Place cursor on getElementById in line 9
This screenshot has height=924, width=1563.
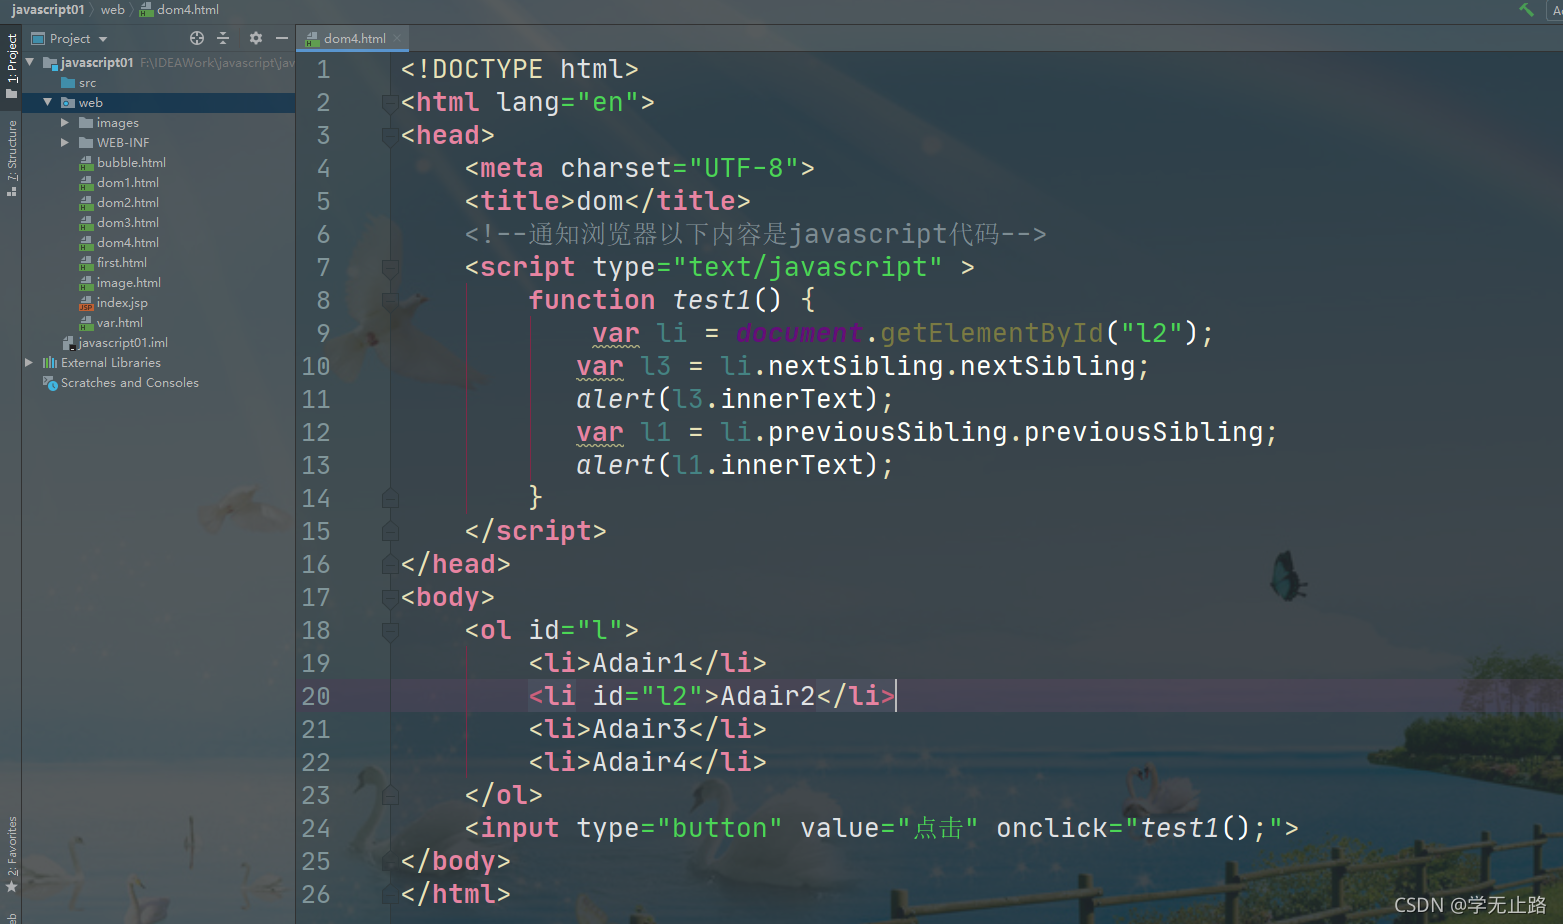pyautogui.click(x=992, y=333)
